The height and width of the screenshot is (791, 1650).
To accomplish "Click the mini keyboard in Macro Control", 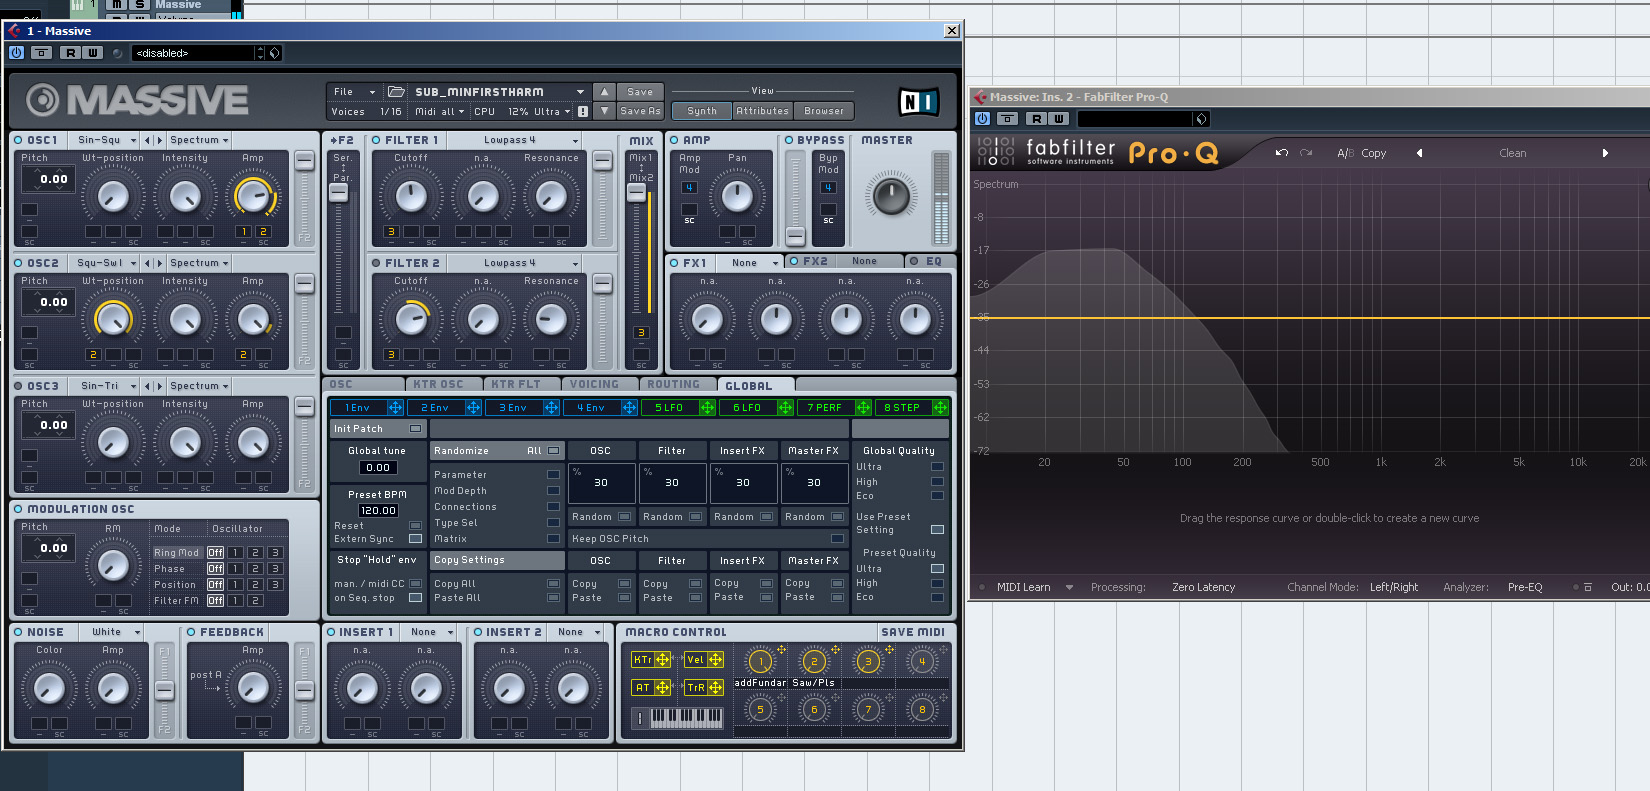I will click(x=686, y=718).
